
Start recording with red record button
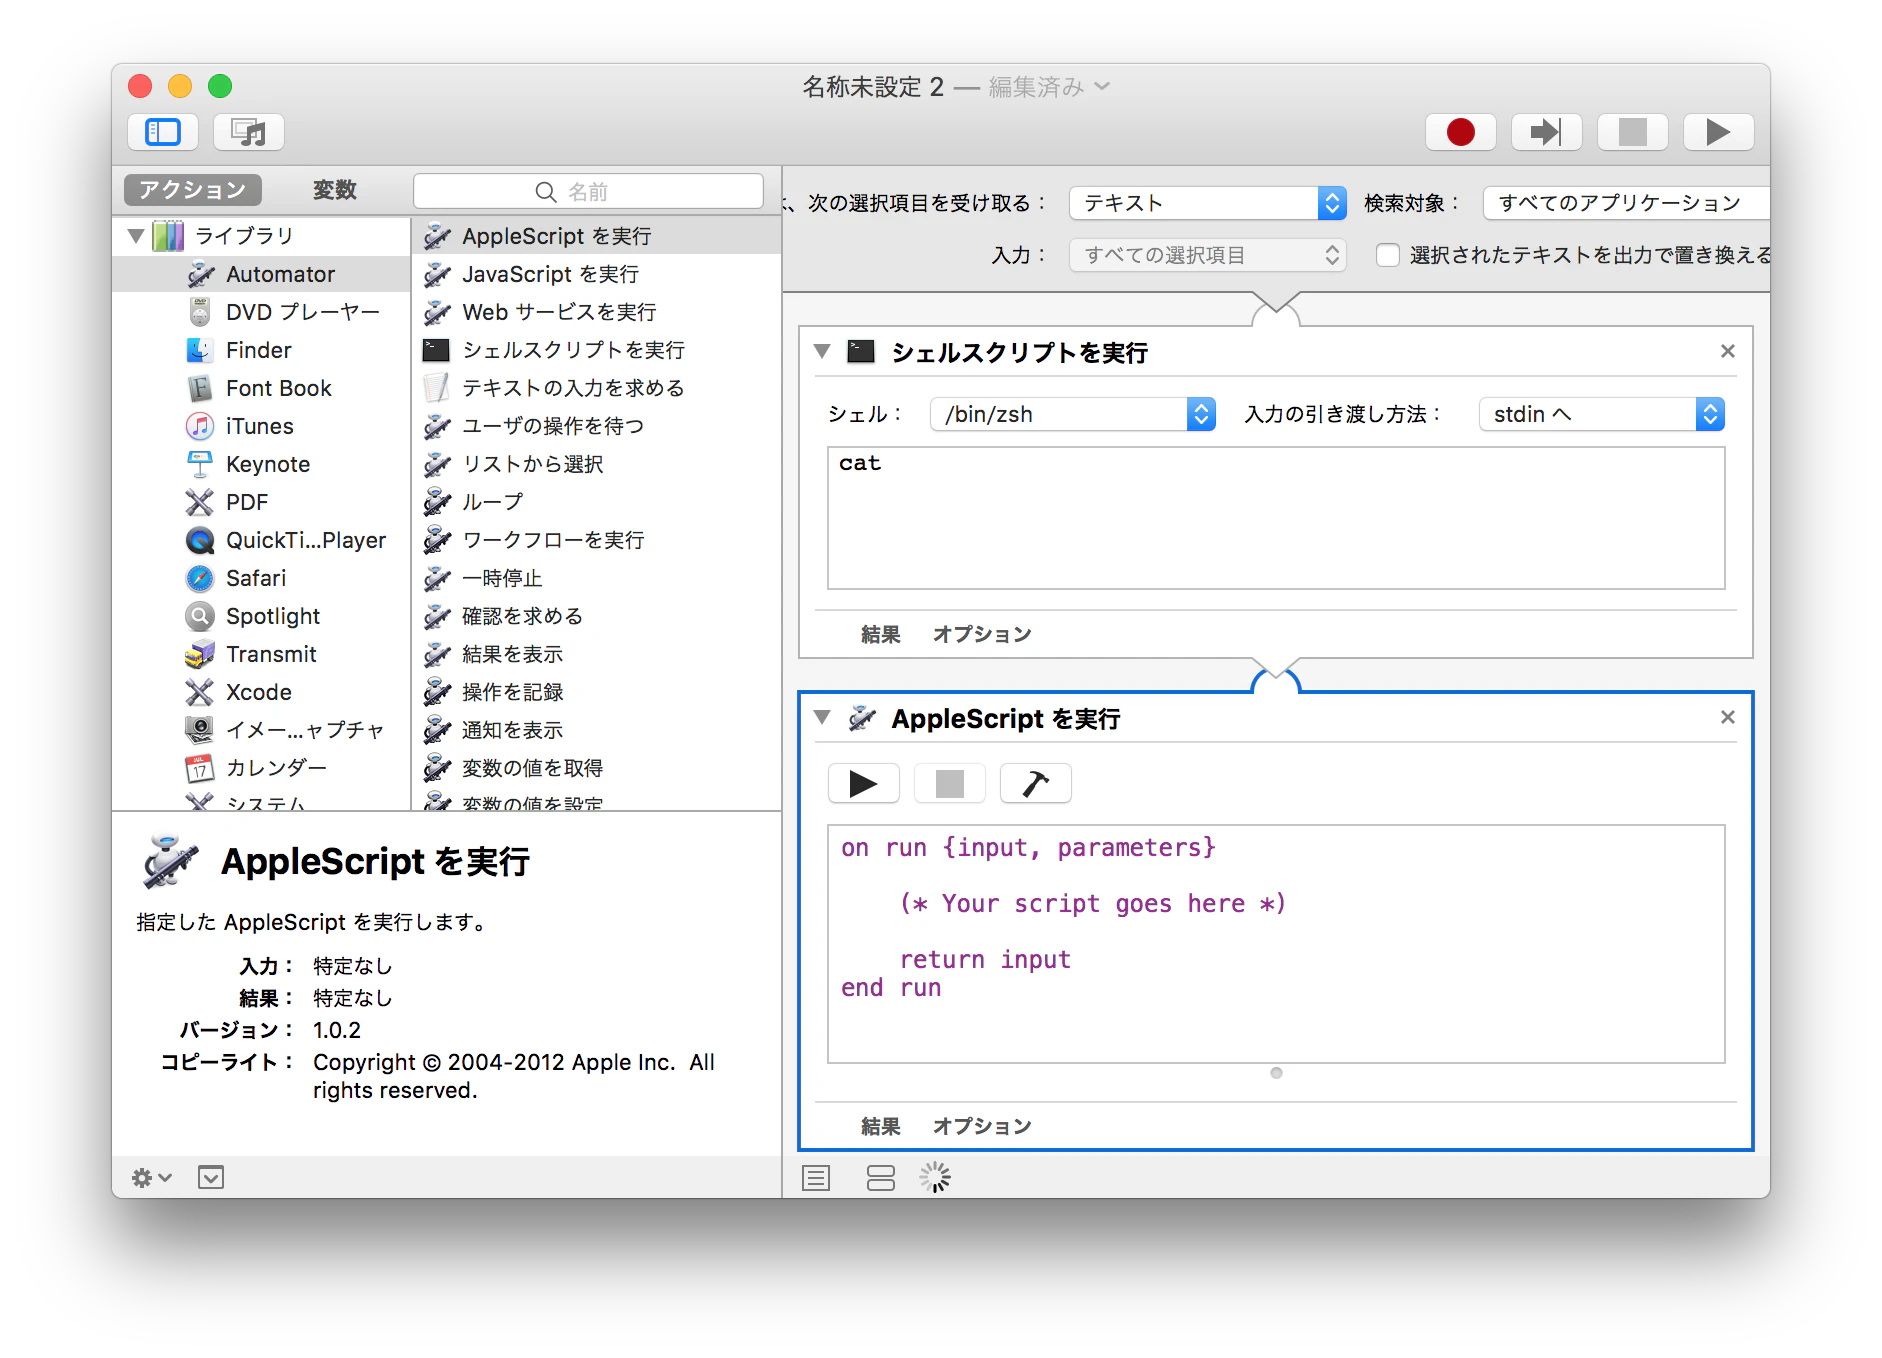[x=1460, y=132]
